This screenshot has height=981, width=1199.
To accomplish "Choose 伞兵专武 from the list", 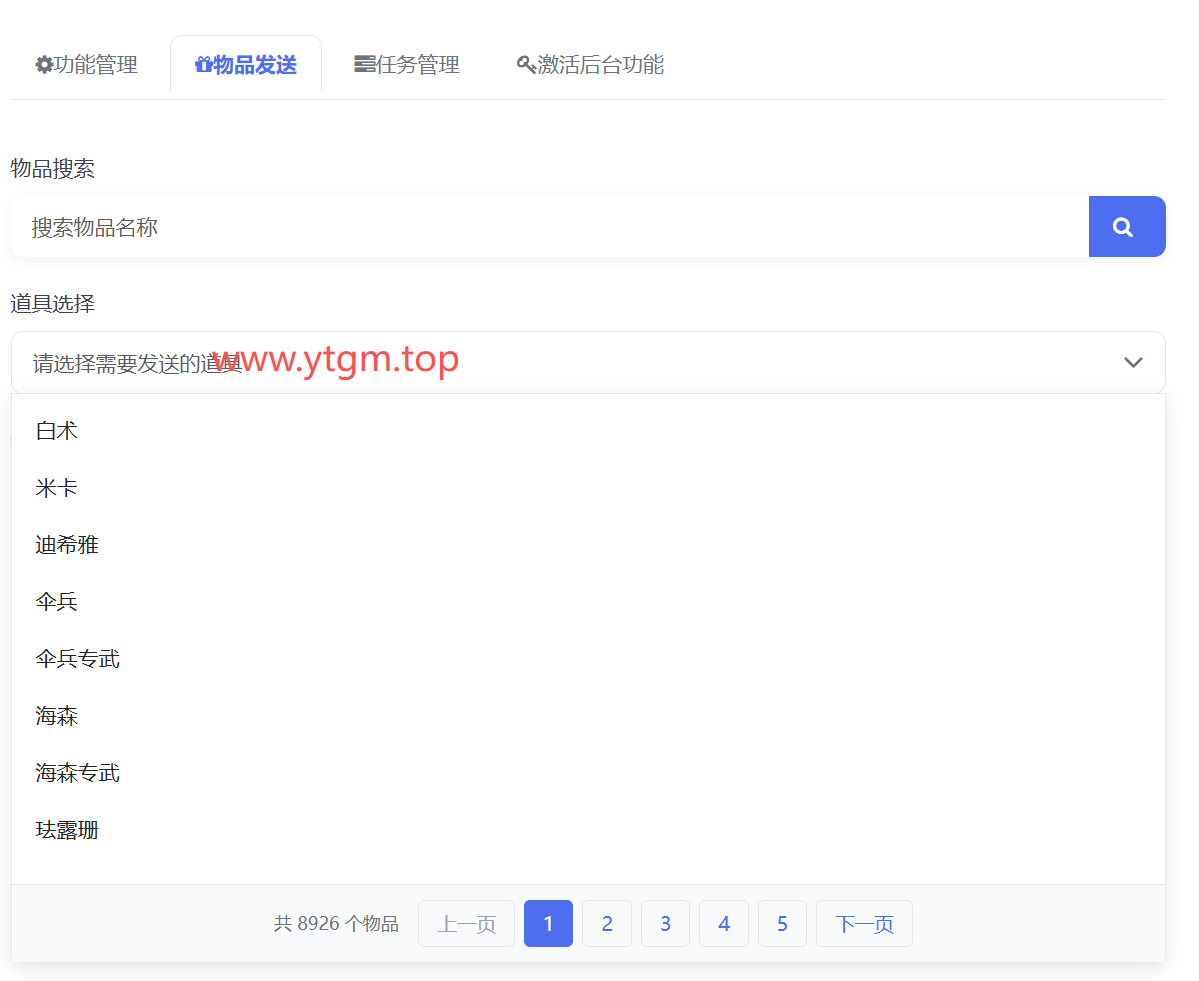I will pos(78,659).
